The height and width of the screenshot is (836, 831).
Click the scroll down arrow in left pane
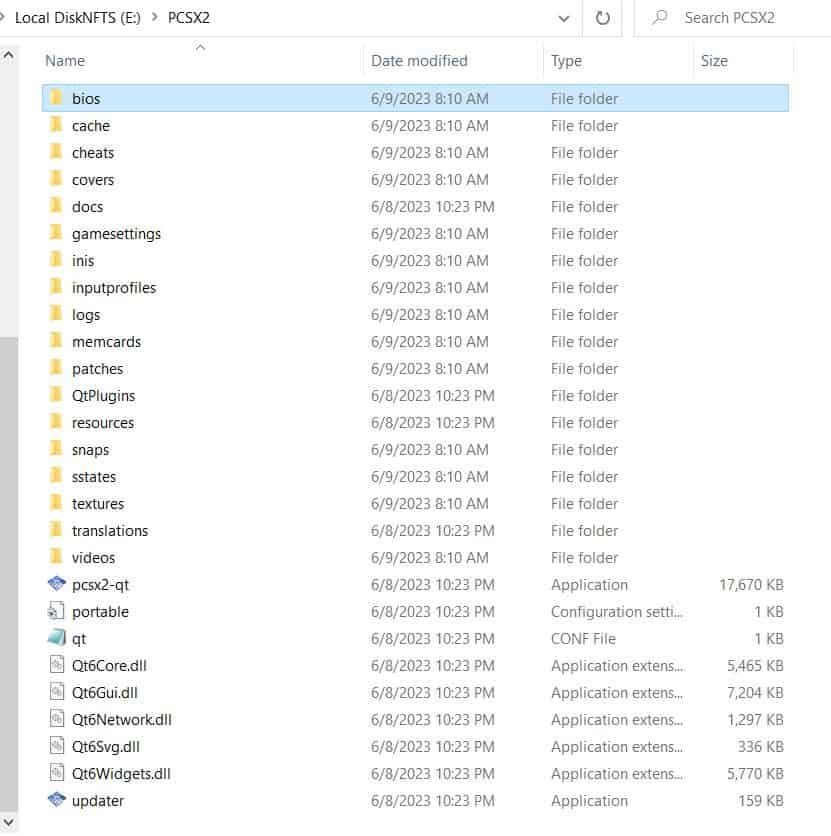(9, 822)
